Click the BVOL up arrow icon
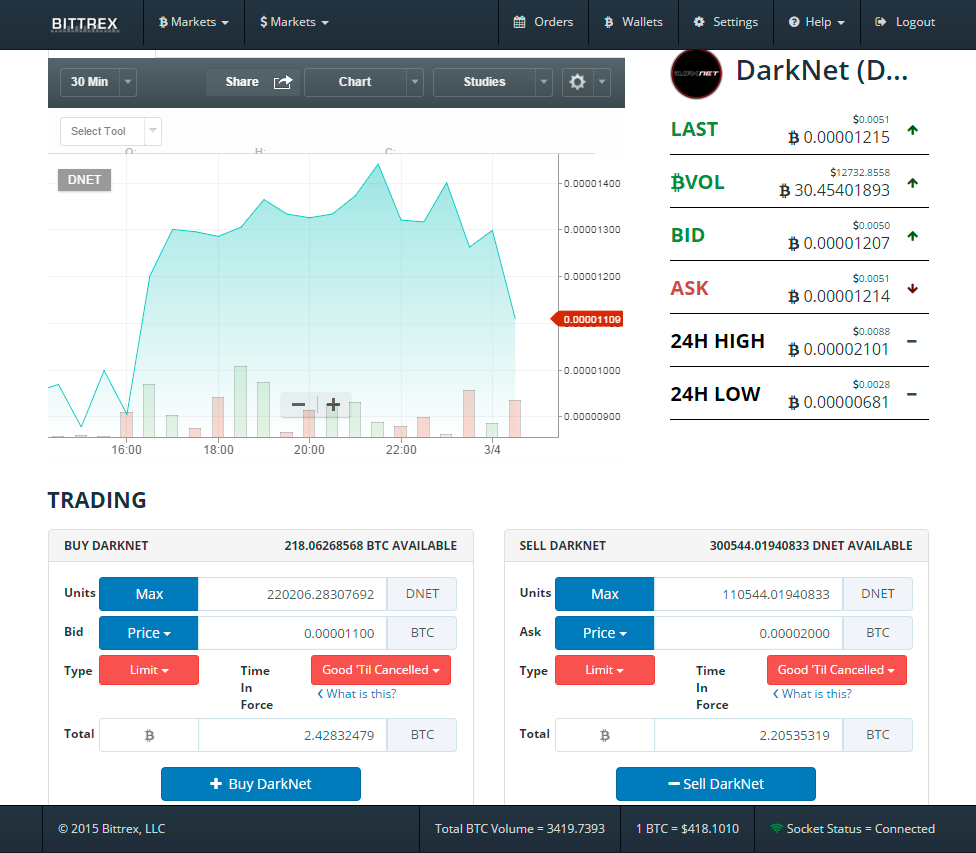Screen dimensions: 976x853 (913, 183)
